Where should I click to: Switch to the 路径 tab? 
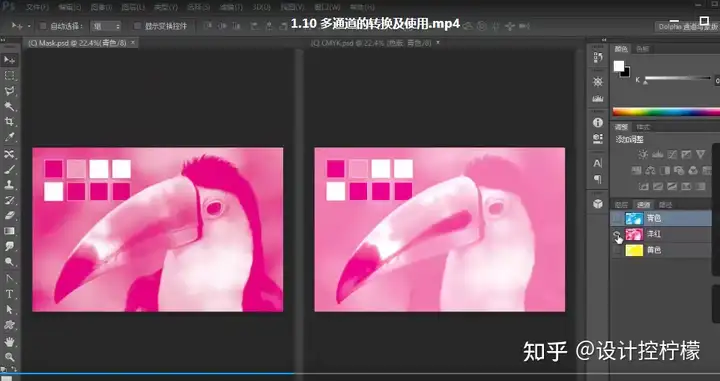pyautogui.click(x=665, y=205)
